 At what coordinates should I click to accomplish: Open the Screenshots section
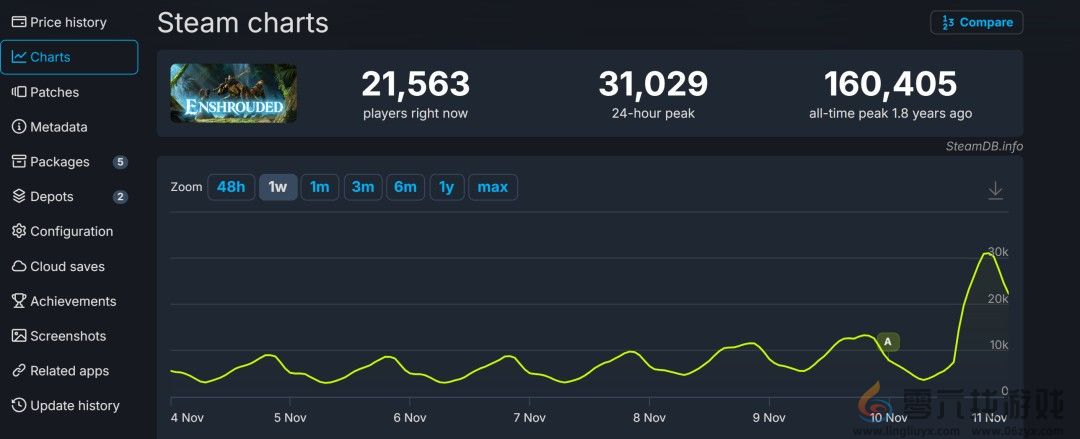coord(68,336)
